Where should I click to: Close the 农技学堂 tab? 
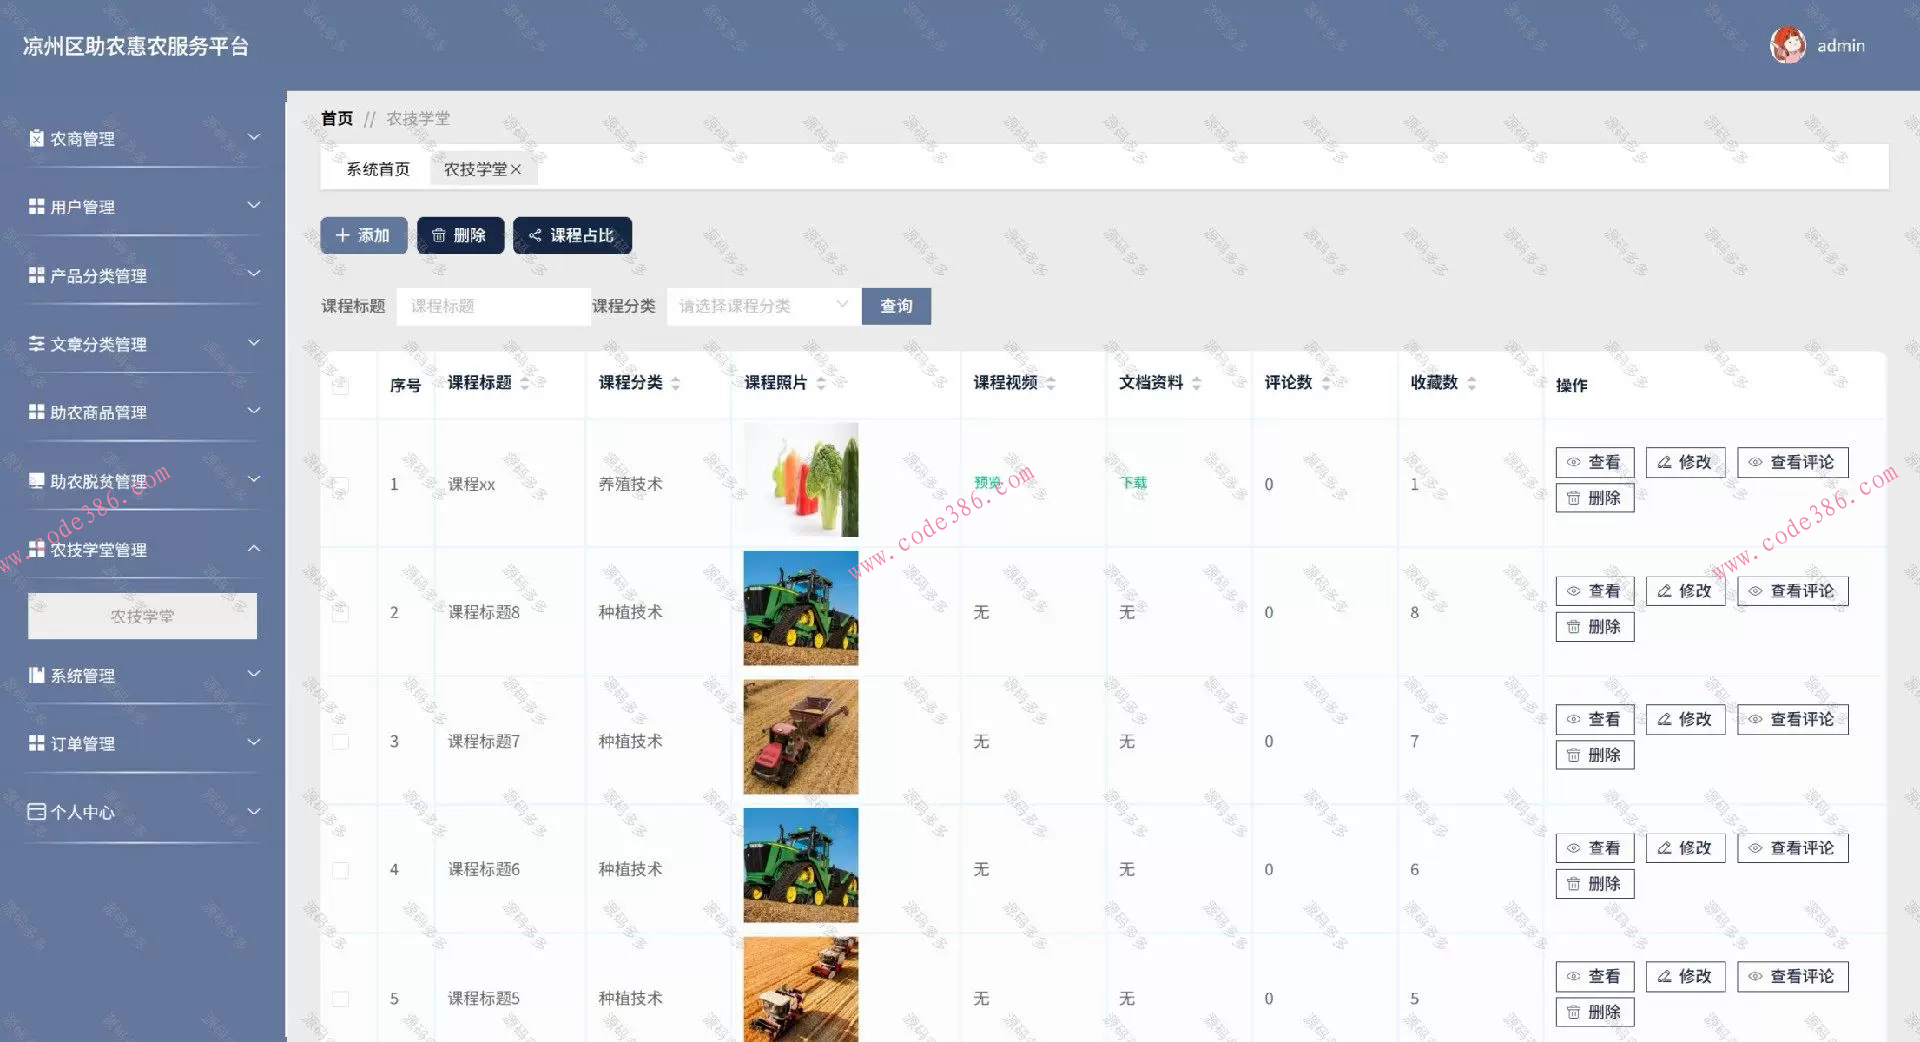(x=516, y=170)
